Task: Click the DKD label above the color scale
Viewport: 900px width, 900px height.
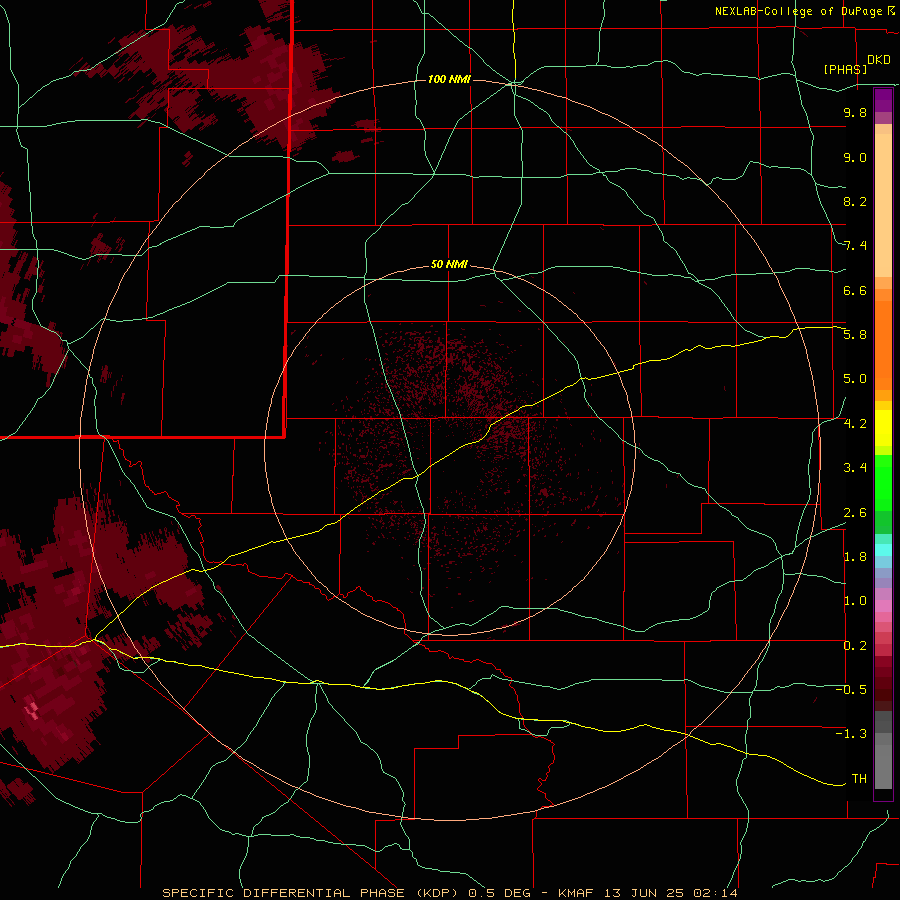Action: [879, 60]
